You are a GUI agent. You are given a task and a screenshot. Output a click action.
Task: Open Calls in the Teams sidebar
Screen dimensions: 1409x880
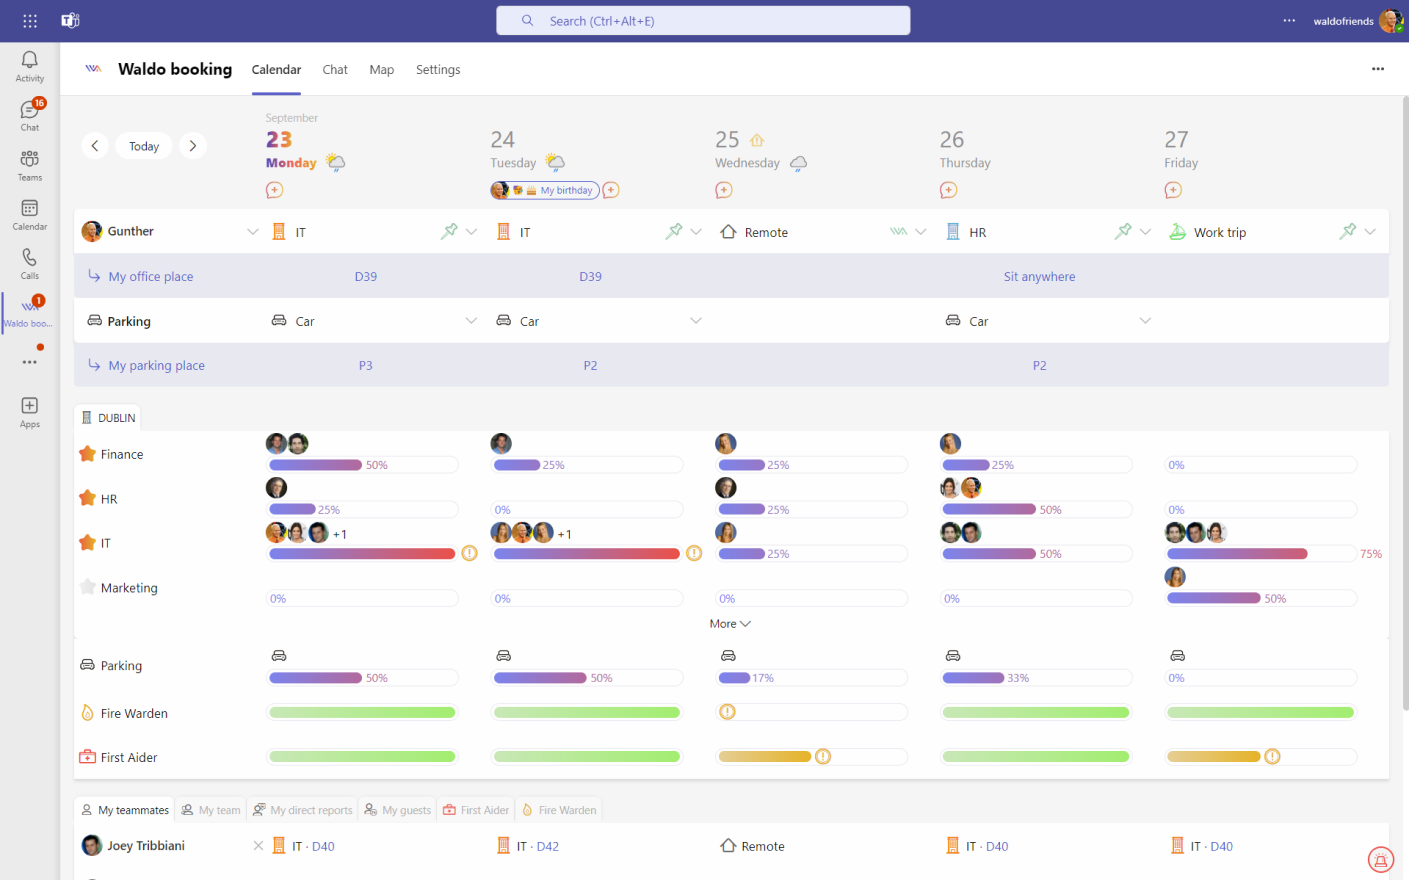click(x=30, y=263)
